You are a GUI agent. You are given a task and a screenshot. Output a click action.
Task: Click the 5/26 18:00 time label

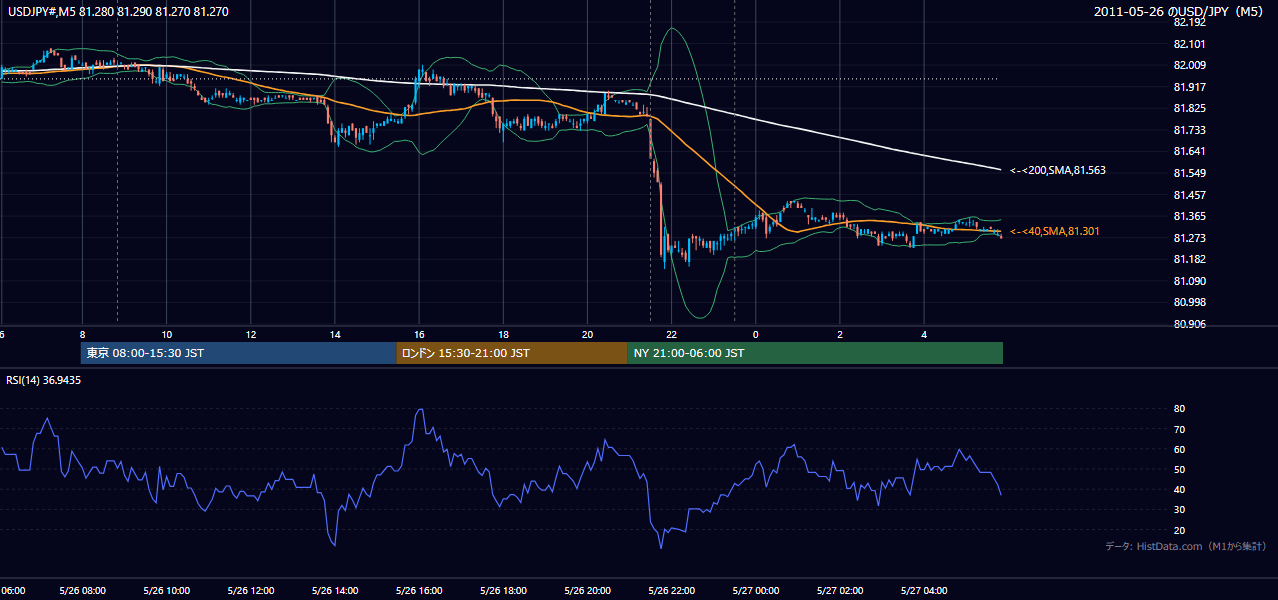point(503,590)
